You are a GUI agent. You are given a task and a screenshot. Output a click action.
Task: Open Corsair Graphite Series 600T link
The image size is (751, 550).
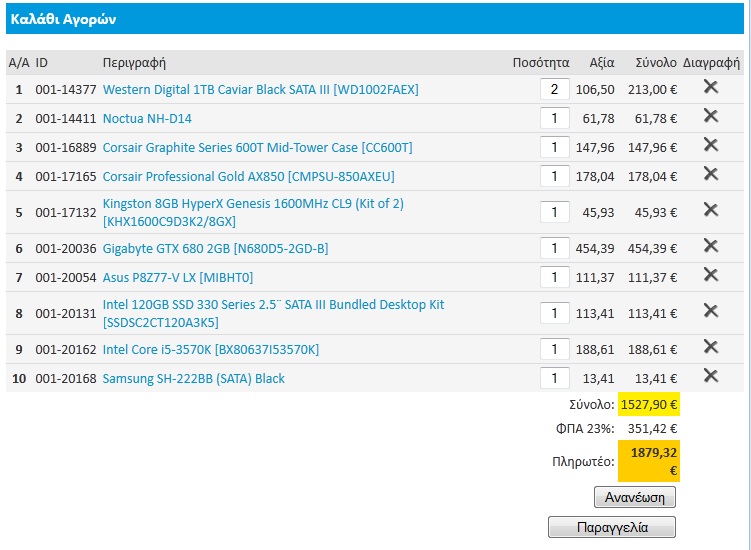coord(257,148)
